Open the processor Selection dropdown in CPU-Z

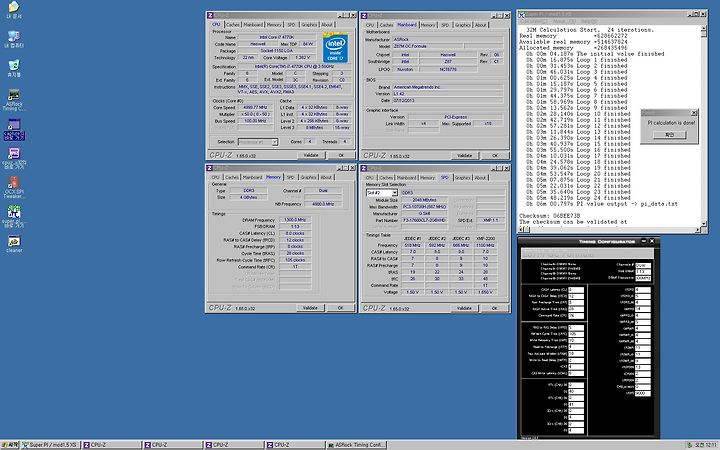tap(258, 142)
